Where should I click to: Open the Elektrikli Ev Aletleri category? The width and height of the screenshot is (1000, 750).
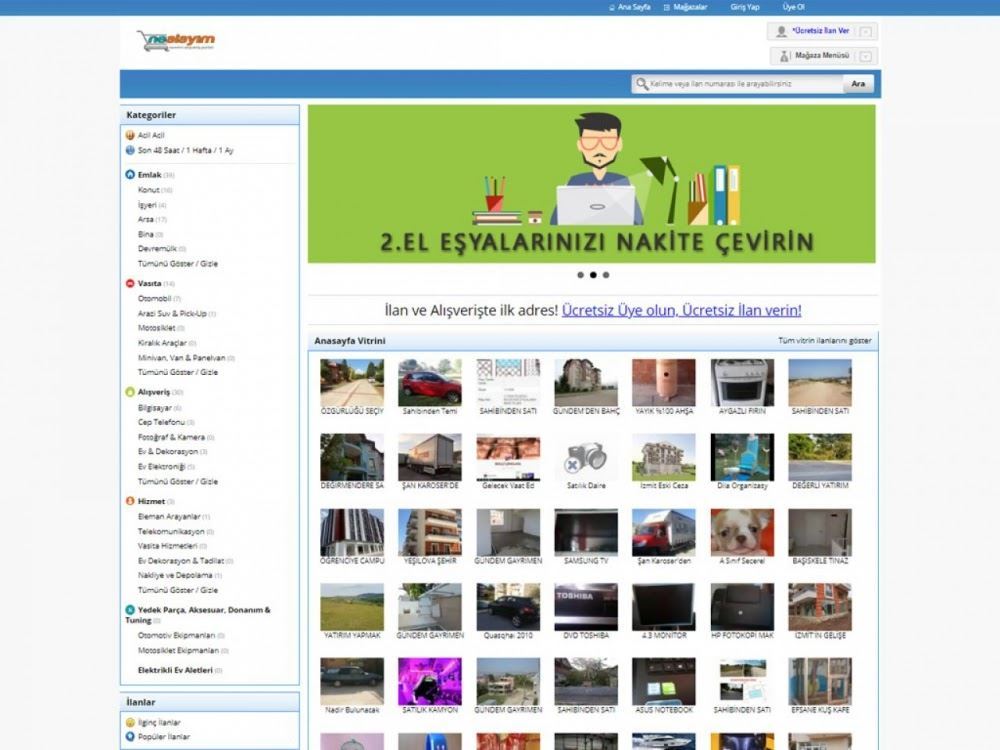[175, 670]
